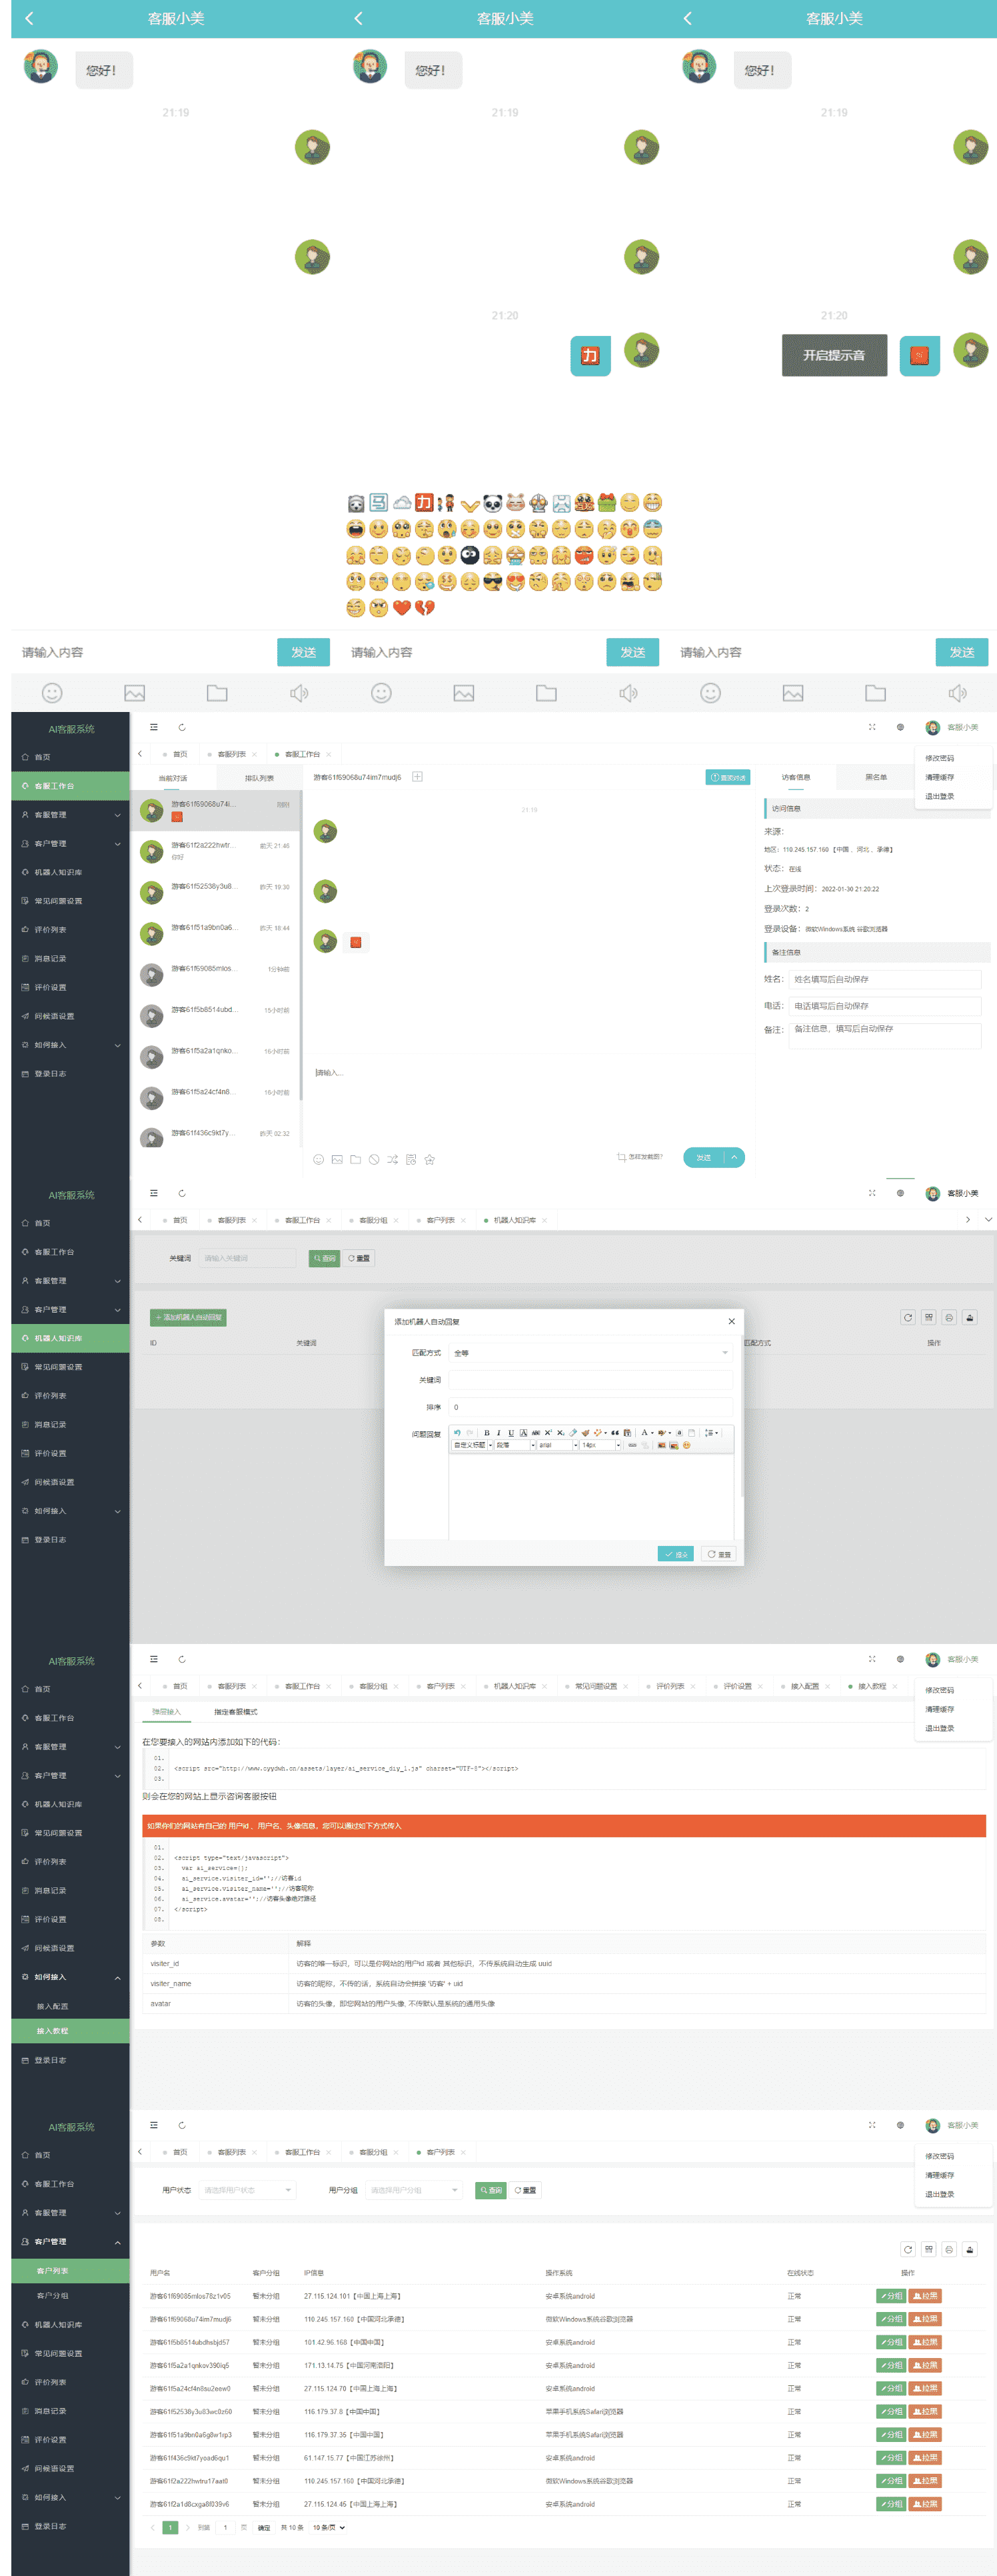The width and height of the screenshot is (997, 2576).
Task: Click 分组 for 游客61f69085mlos78z1v05
Action: (891, 2295)
